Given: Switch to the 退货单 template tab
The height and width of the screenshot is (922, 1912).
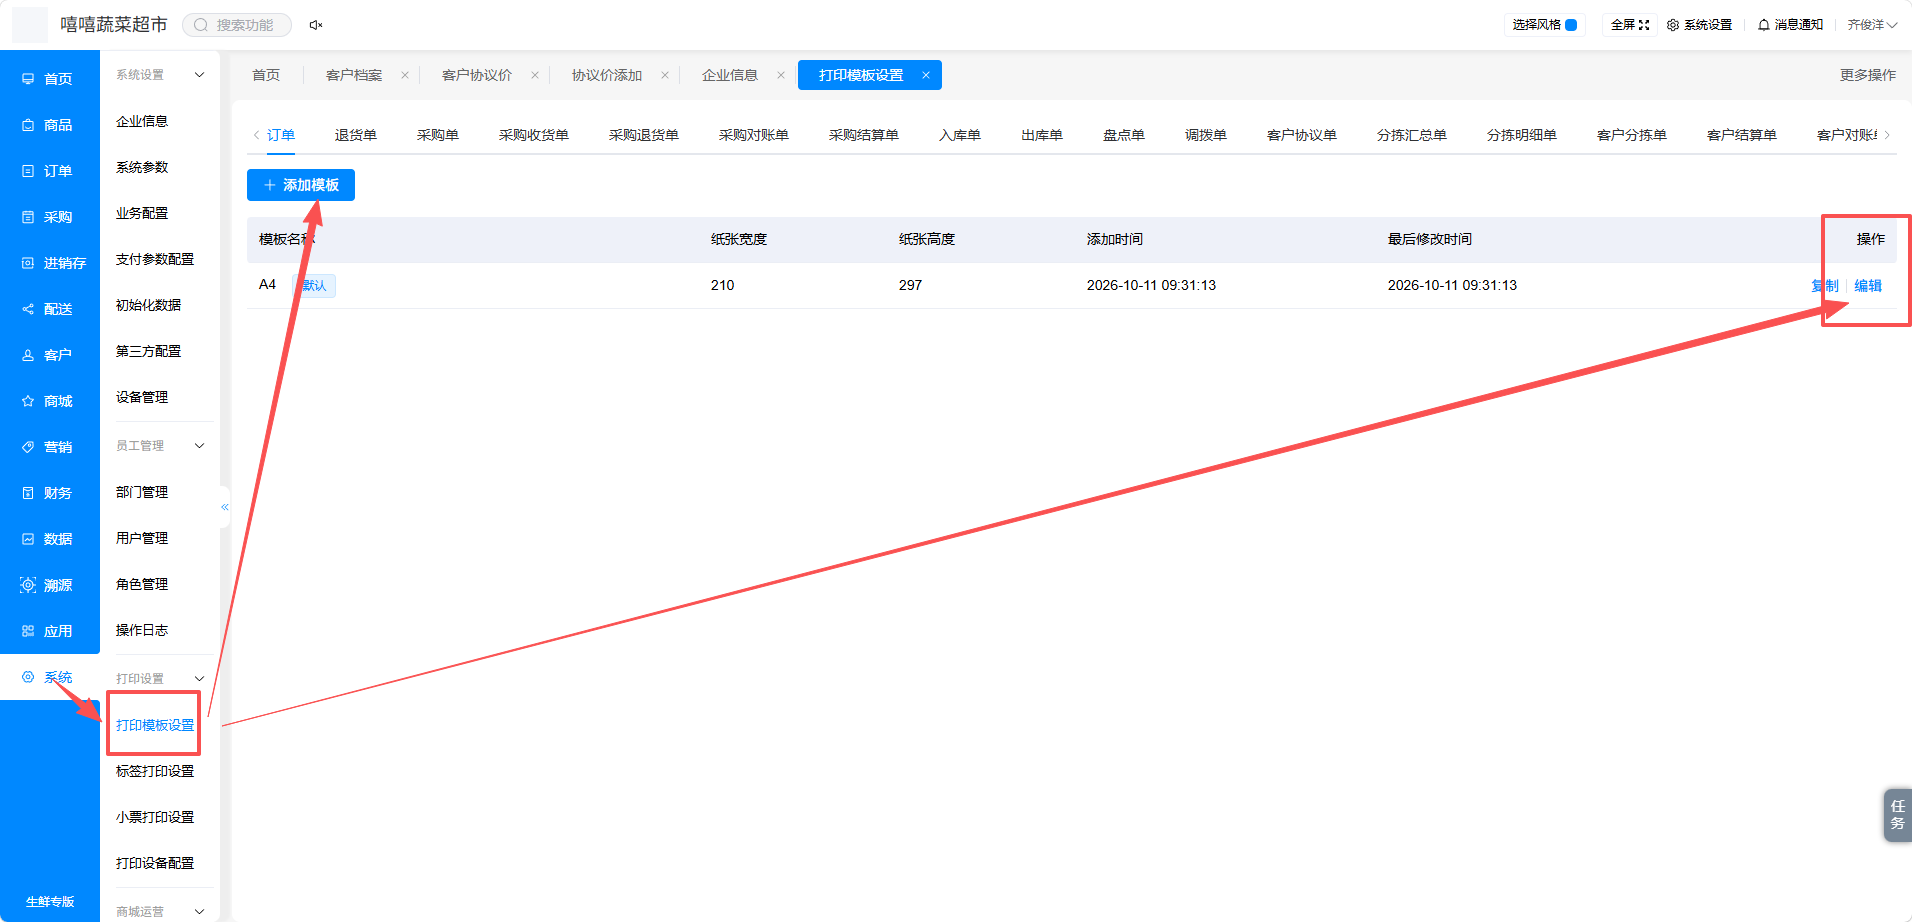Looking at the screenshot, I should [356, 135].
